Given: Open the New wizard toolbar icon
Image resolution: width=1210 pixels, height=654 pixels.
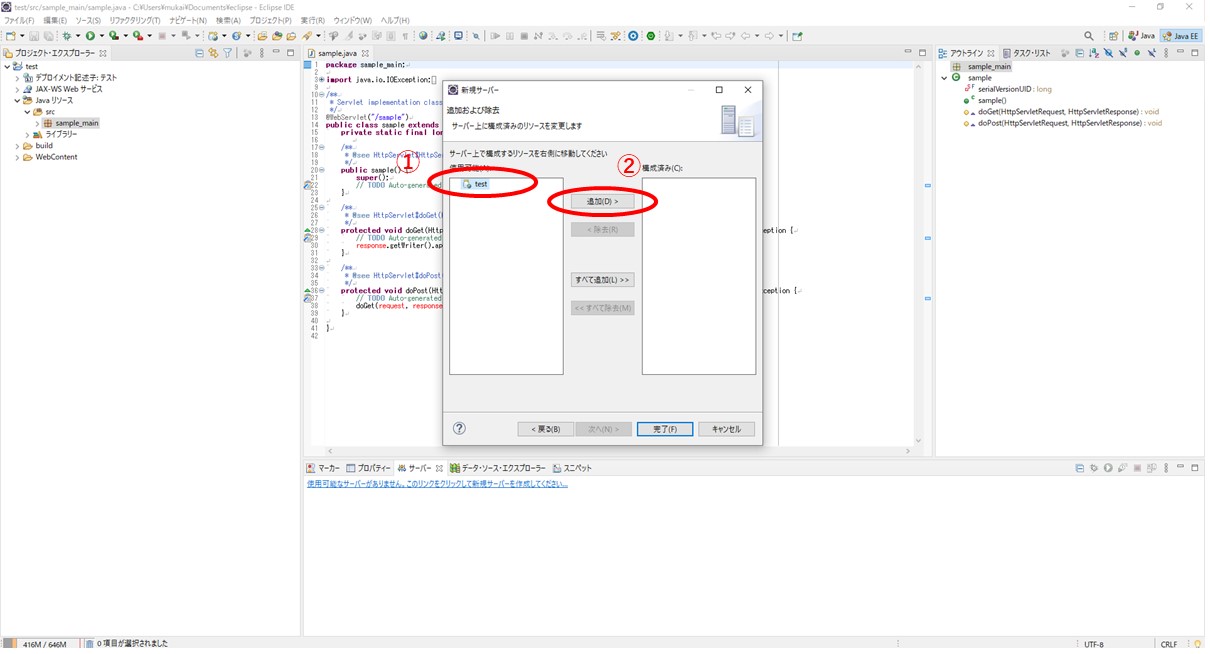Looking at the screenshot, I should 9,36.
